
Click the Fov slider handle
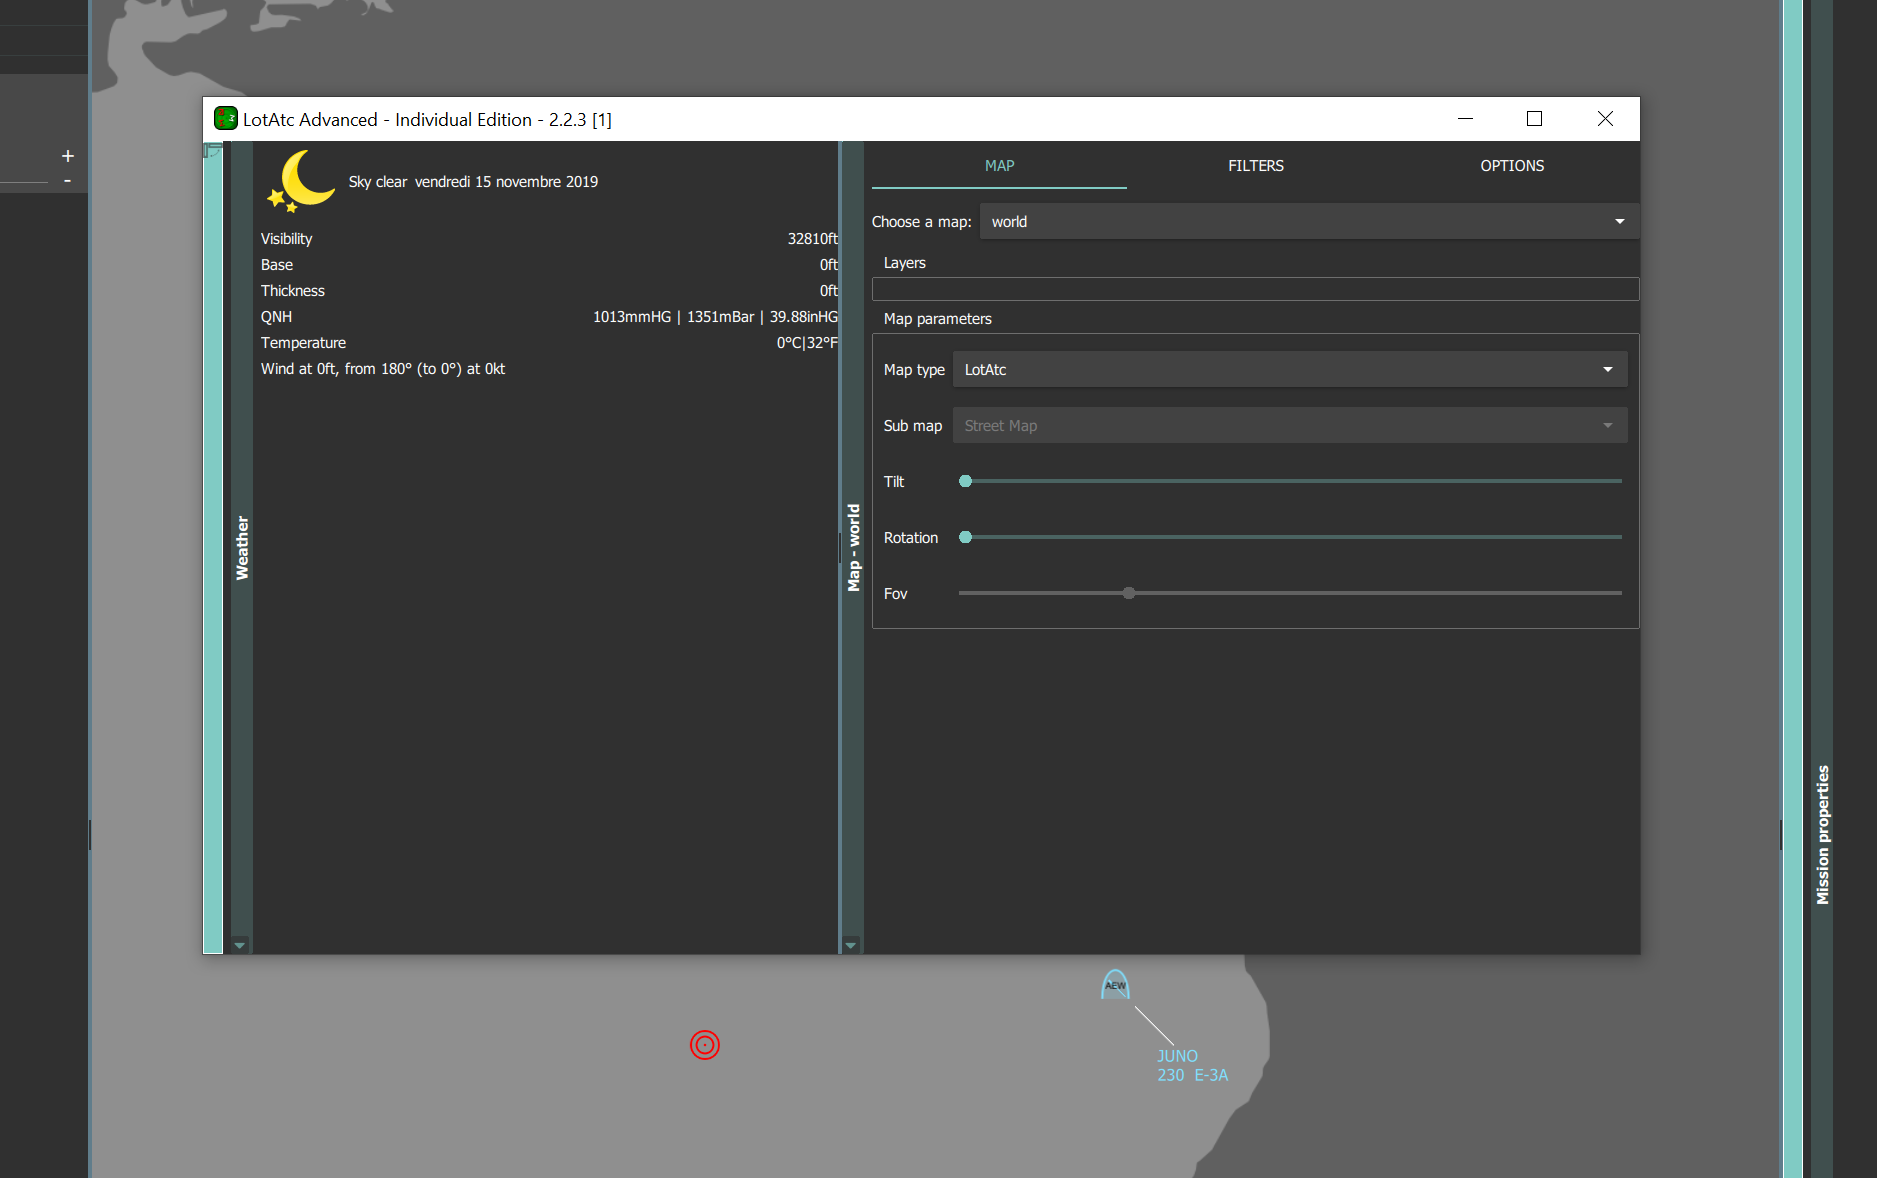(x=1129, y=594)
